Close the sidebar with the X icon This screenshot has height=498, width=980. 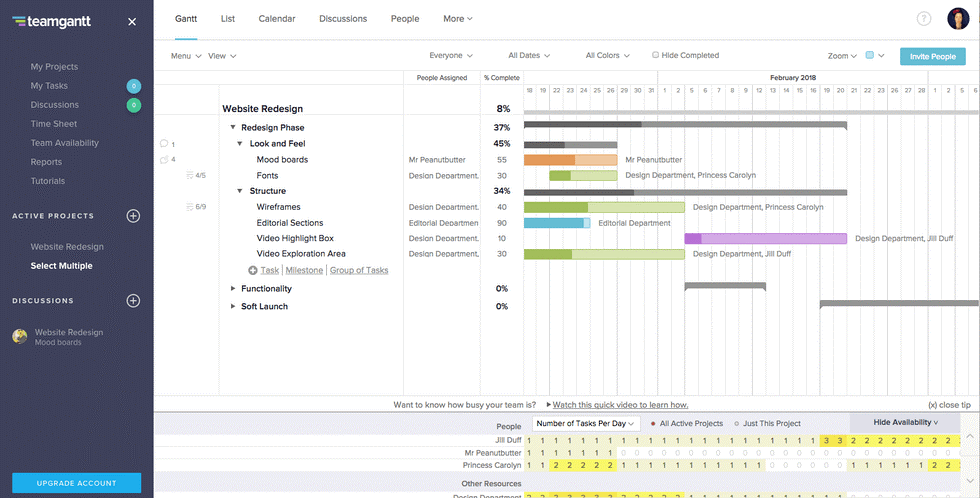click(132, 22)
